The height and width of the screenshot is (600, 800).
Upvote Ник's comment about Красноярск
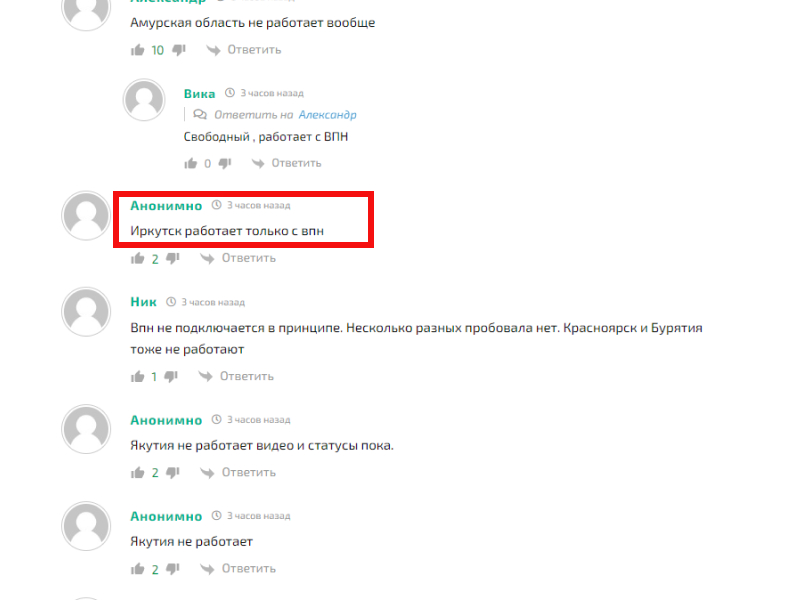(138, 377)
